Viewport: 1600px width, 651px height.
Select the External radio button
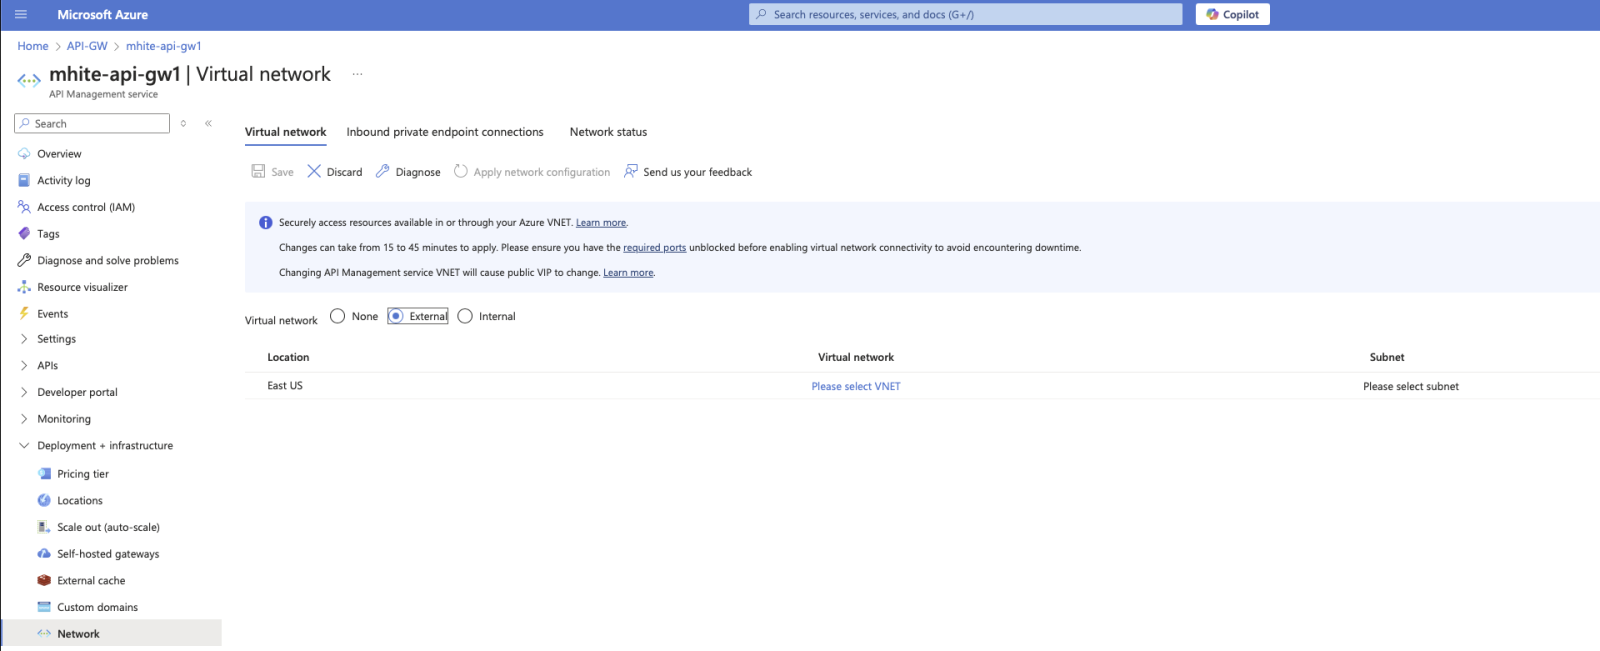pyautogui.click(x=396, y=317)
